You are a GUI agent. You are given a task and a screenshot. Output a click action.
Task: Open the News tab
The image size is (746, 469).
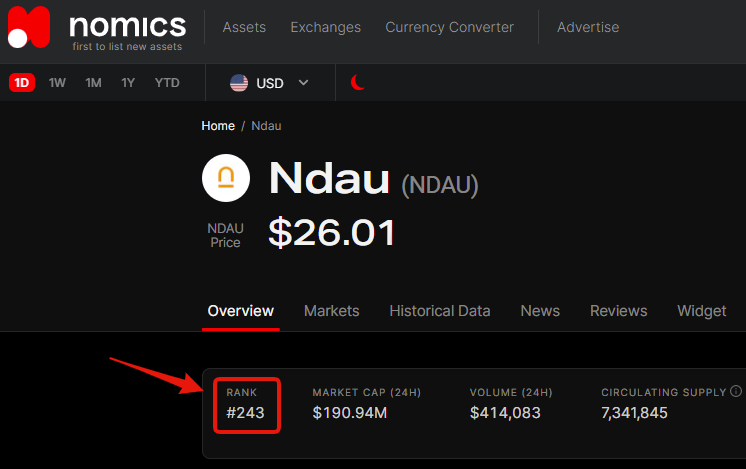tap(540, 311)
